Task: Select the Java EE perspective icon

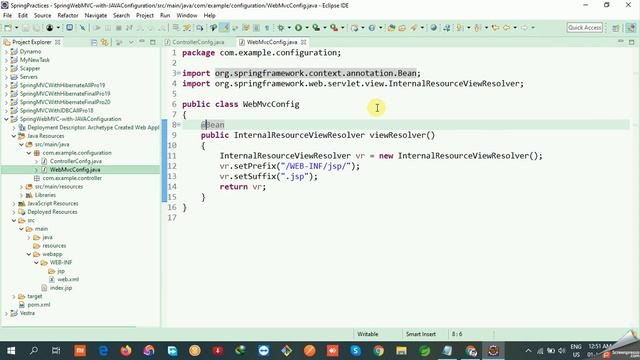Action: point(631,28)
